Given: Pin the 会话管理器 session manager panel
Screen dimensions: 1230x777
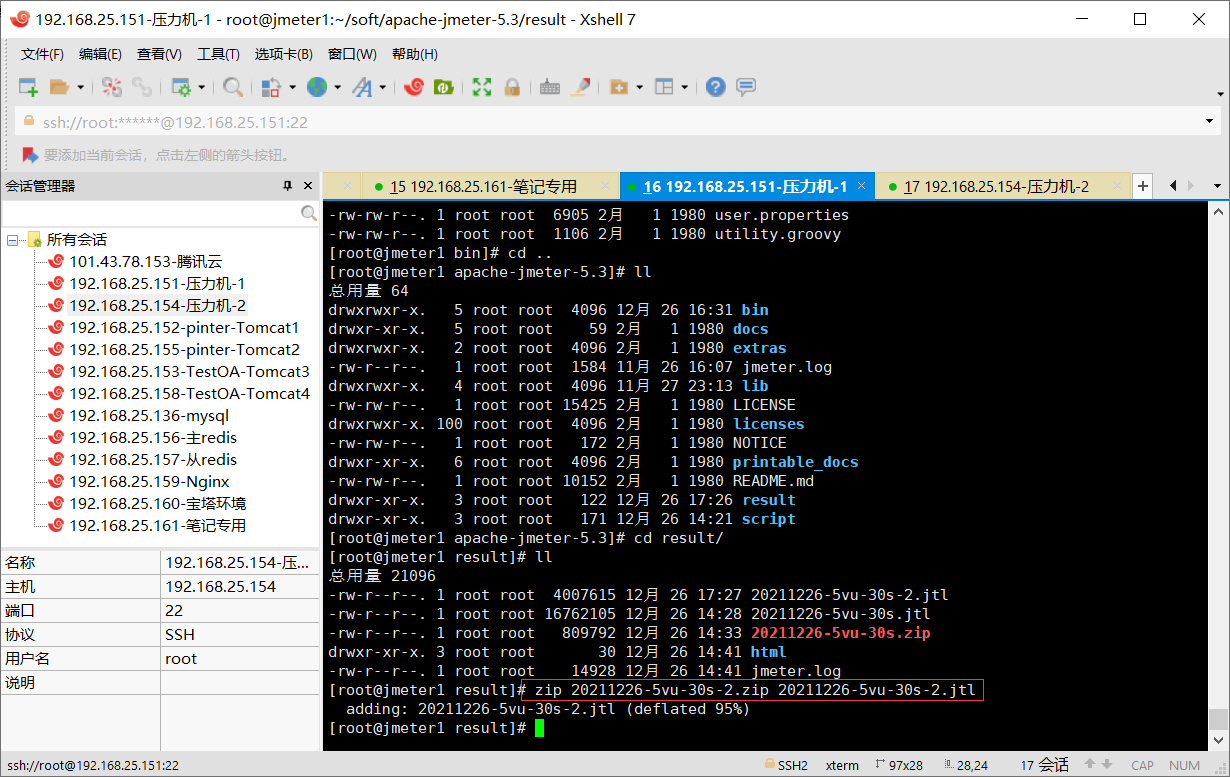Looking at the screenshot, I should pyautogui.click(x=287, y=186).
